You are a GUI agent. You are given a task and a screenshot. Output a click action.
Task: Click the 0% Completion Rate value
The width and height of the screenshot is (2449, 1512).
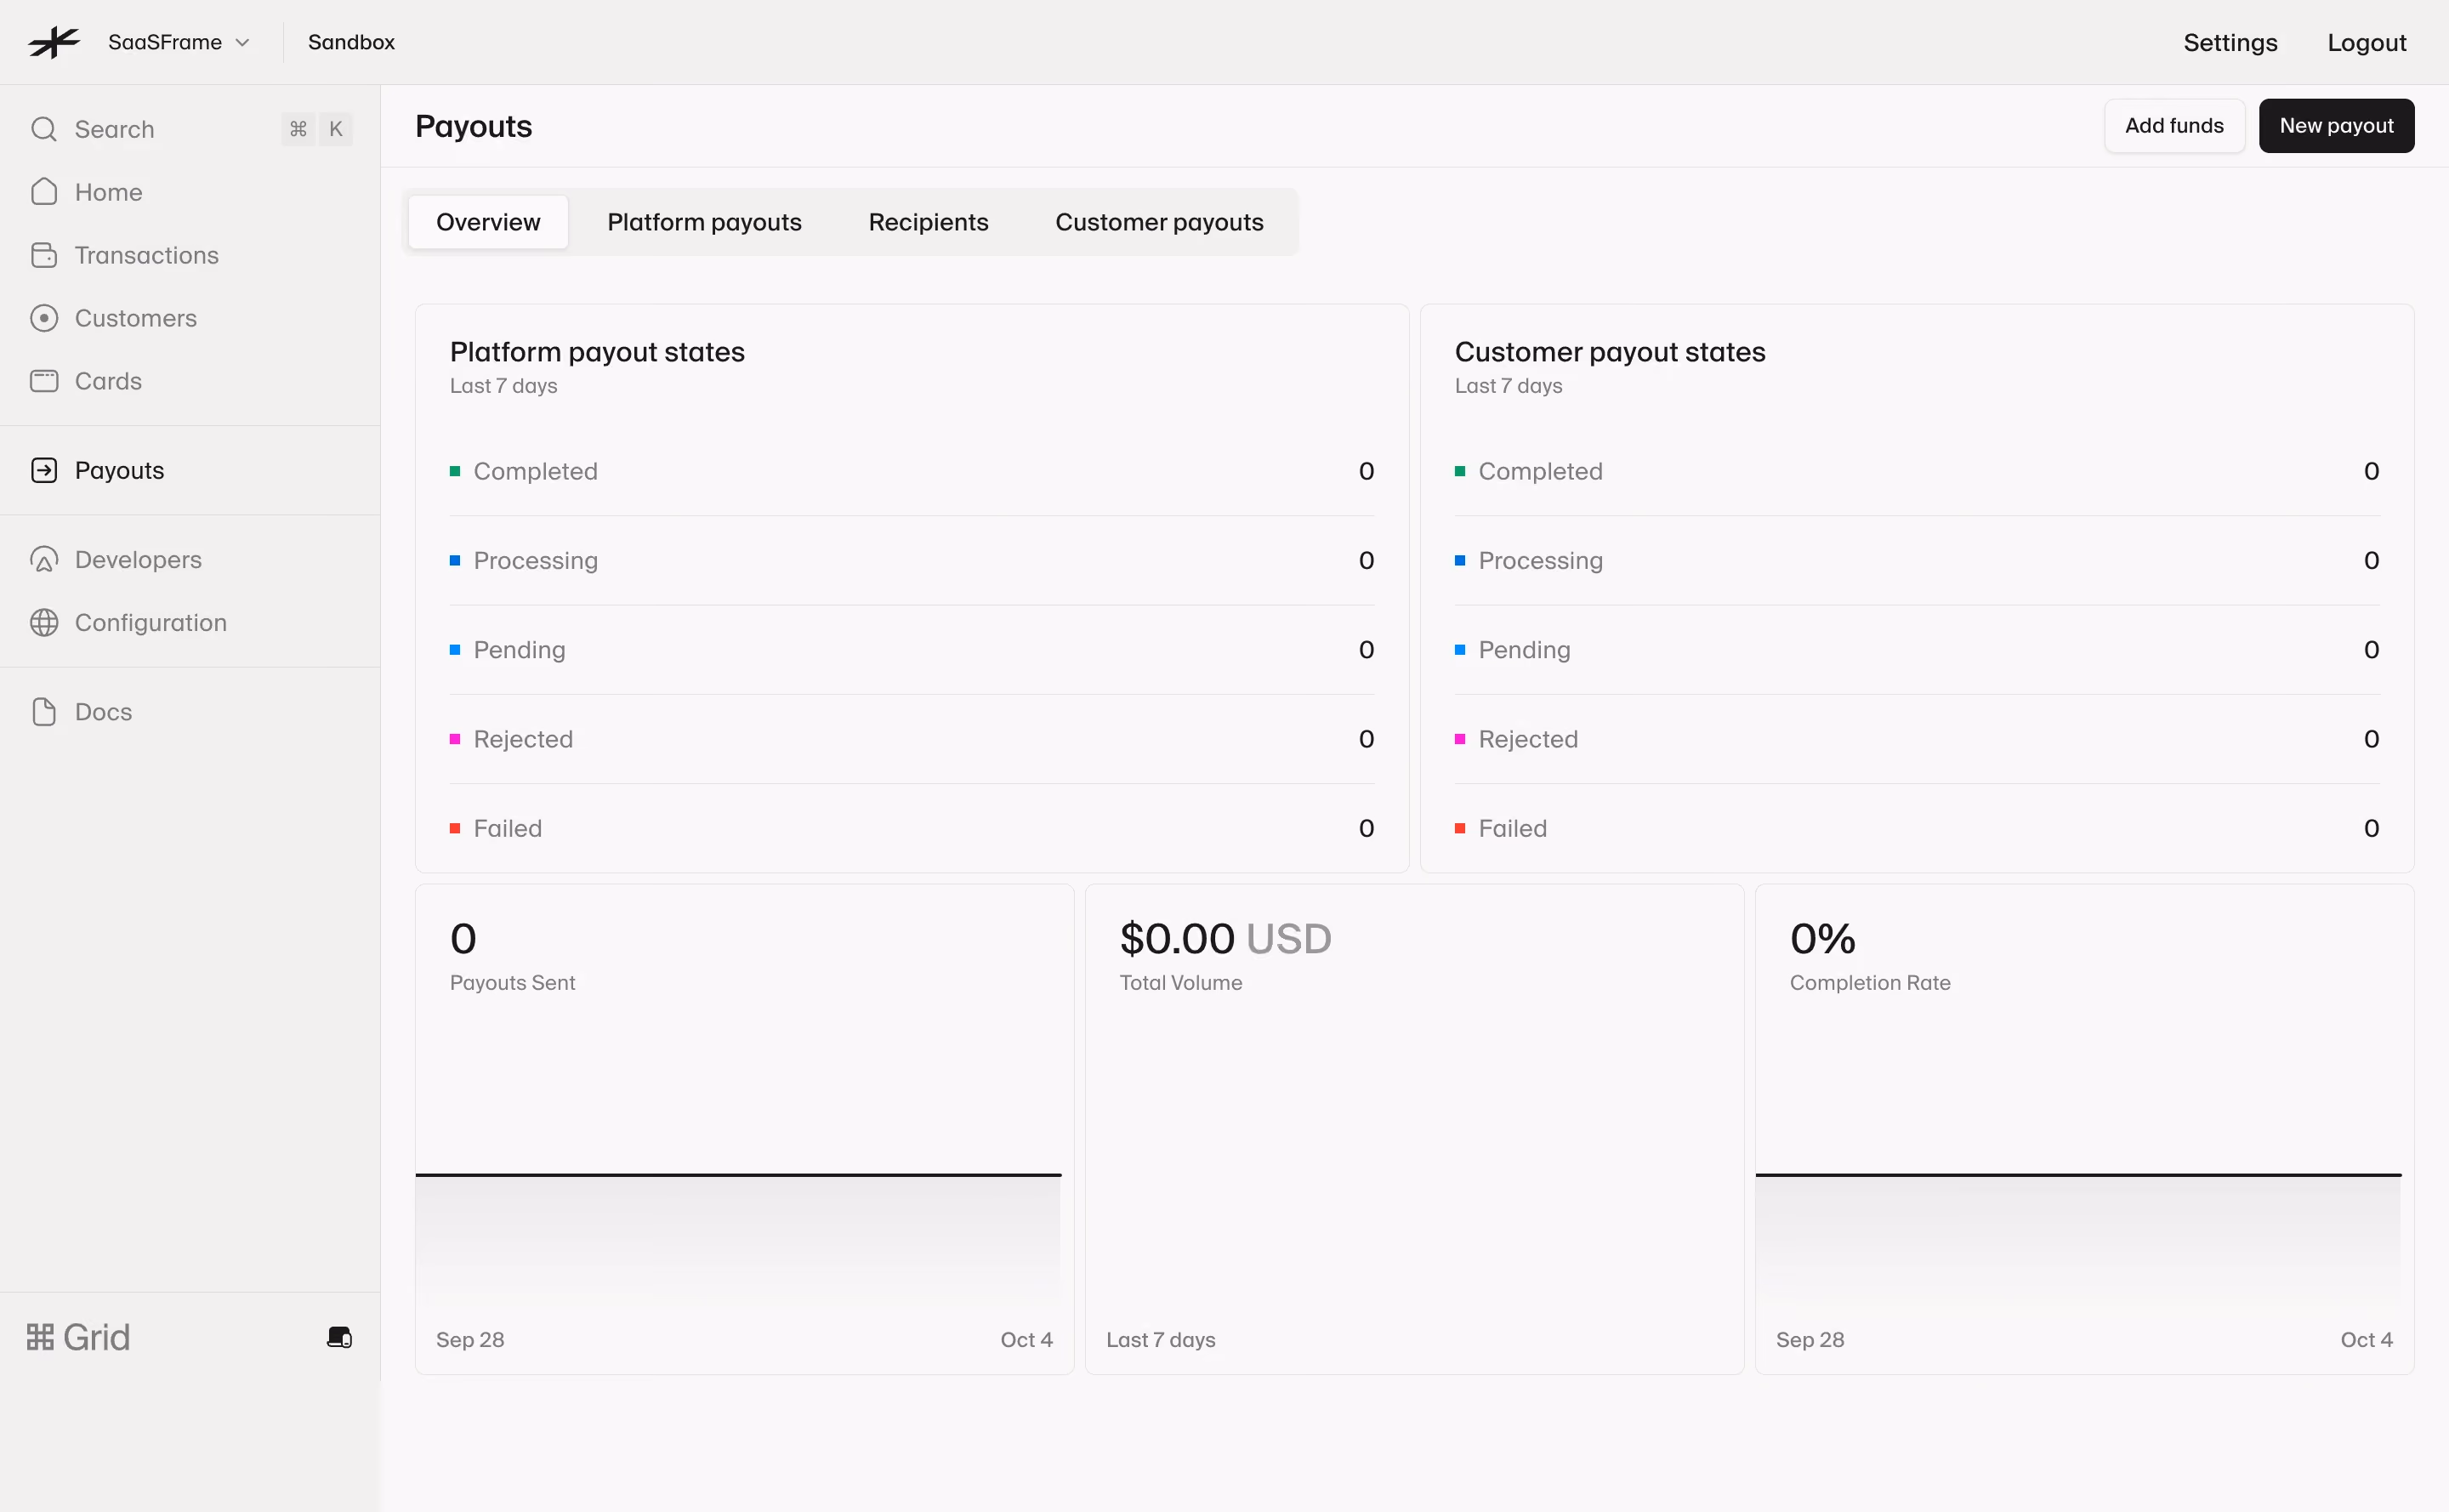point(1822,938)
